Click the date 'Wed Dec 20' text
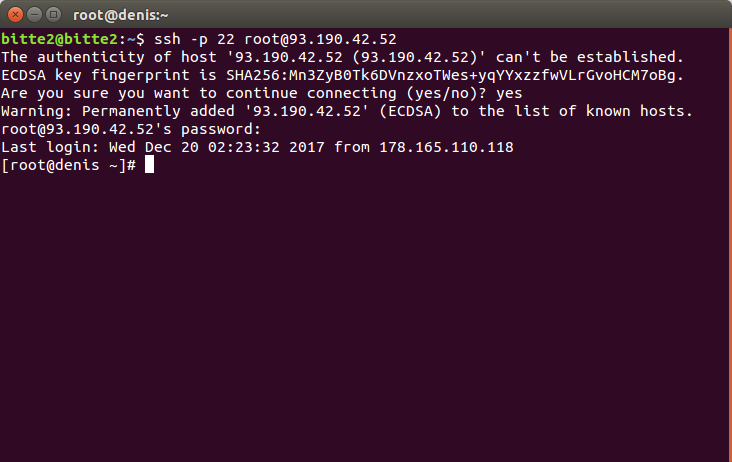 [x=154, y=147]
